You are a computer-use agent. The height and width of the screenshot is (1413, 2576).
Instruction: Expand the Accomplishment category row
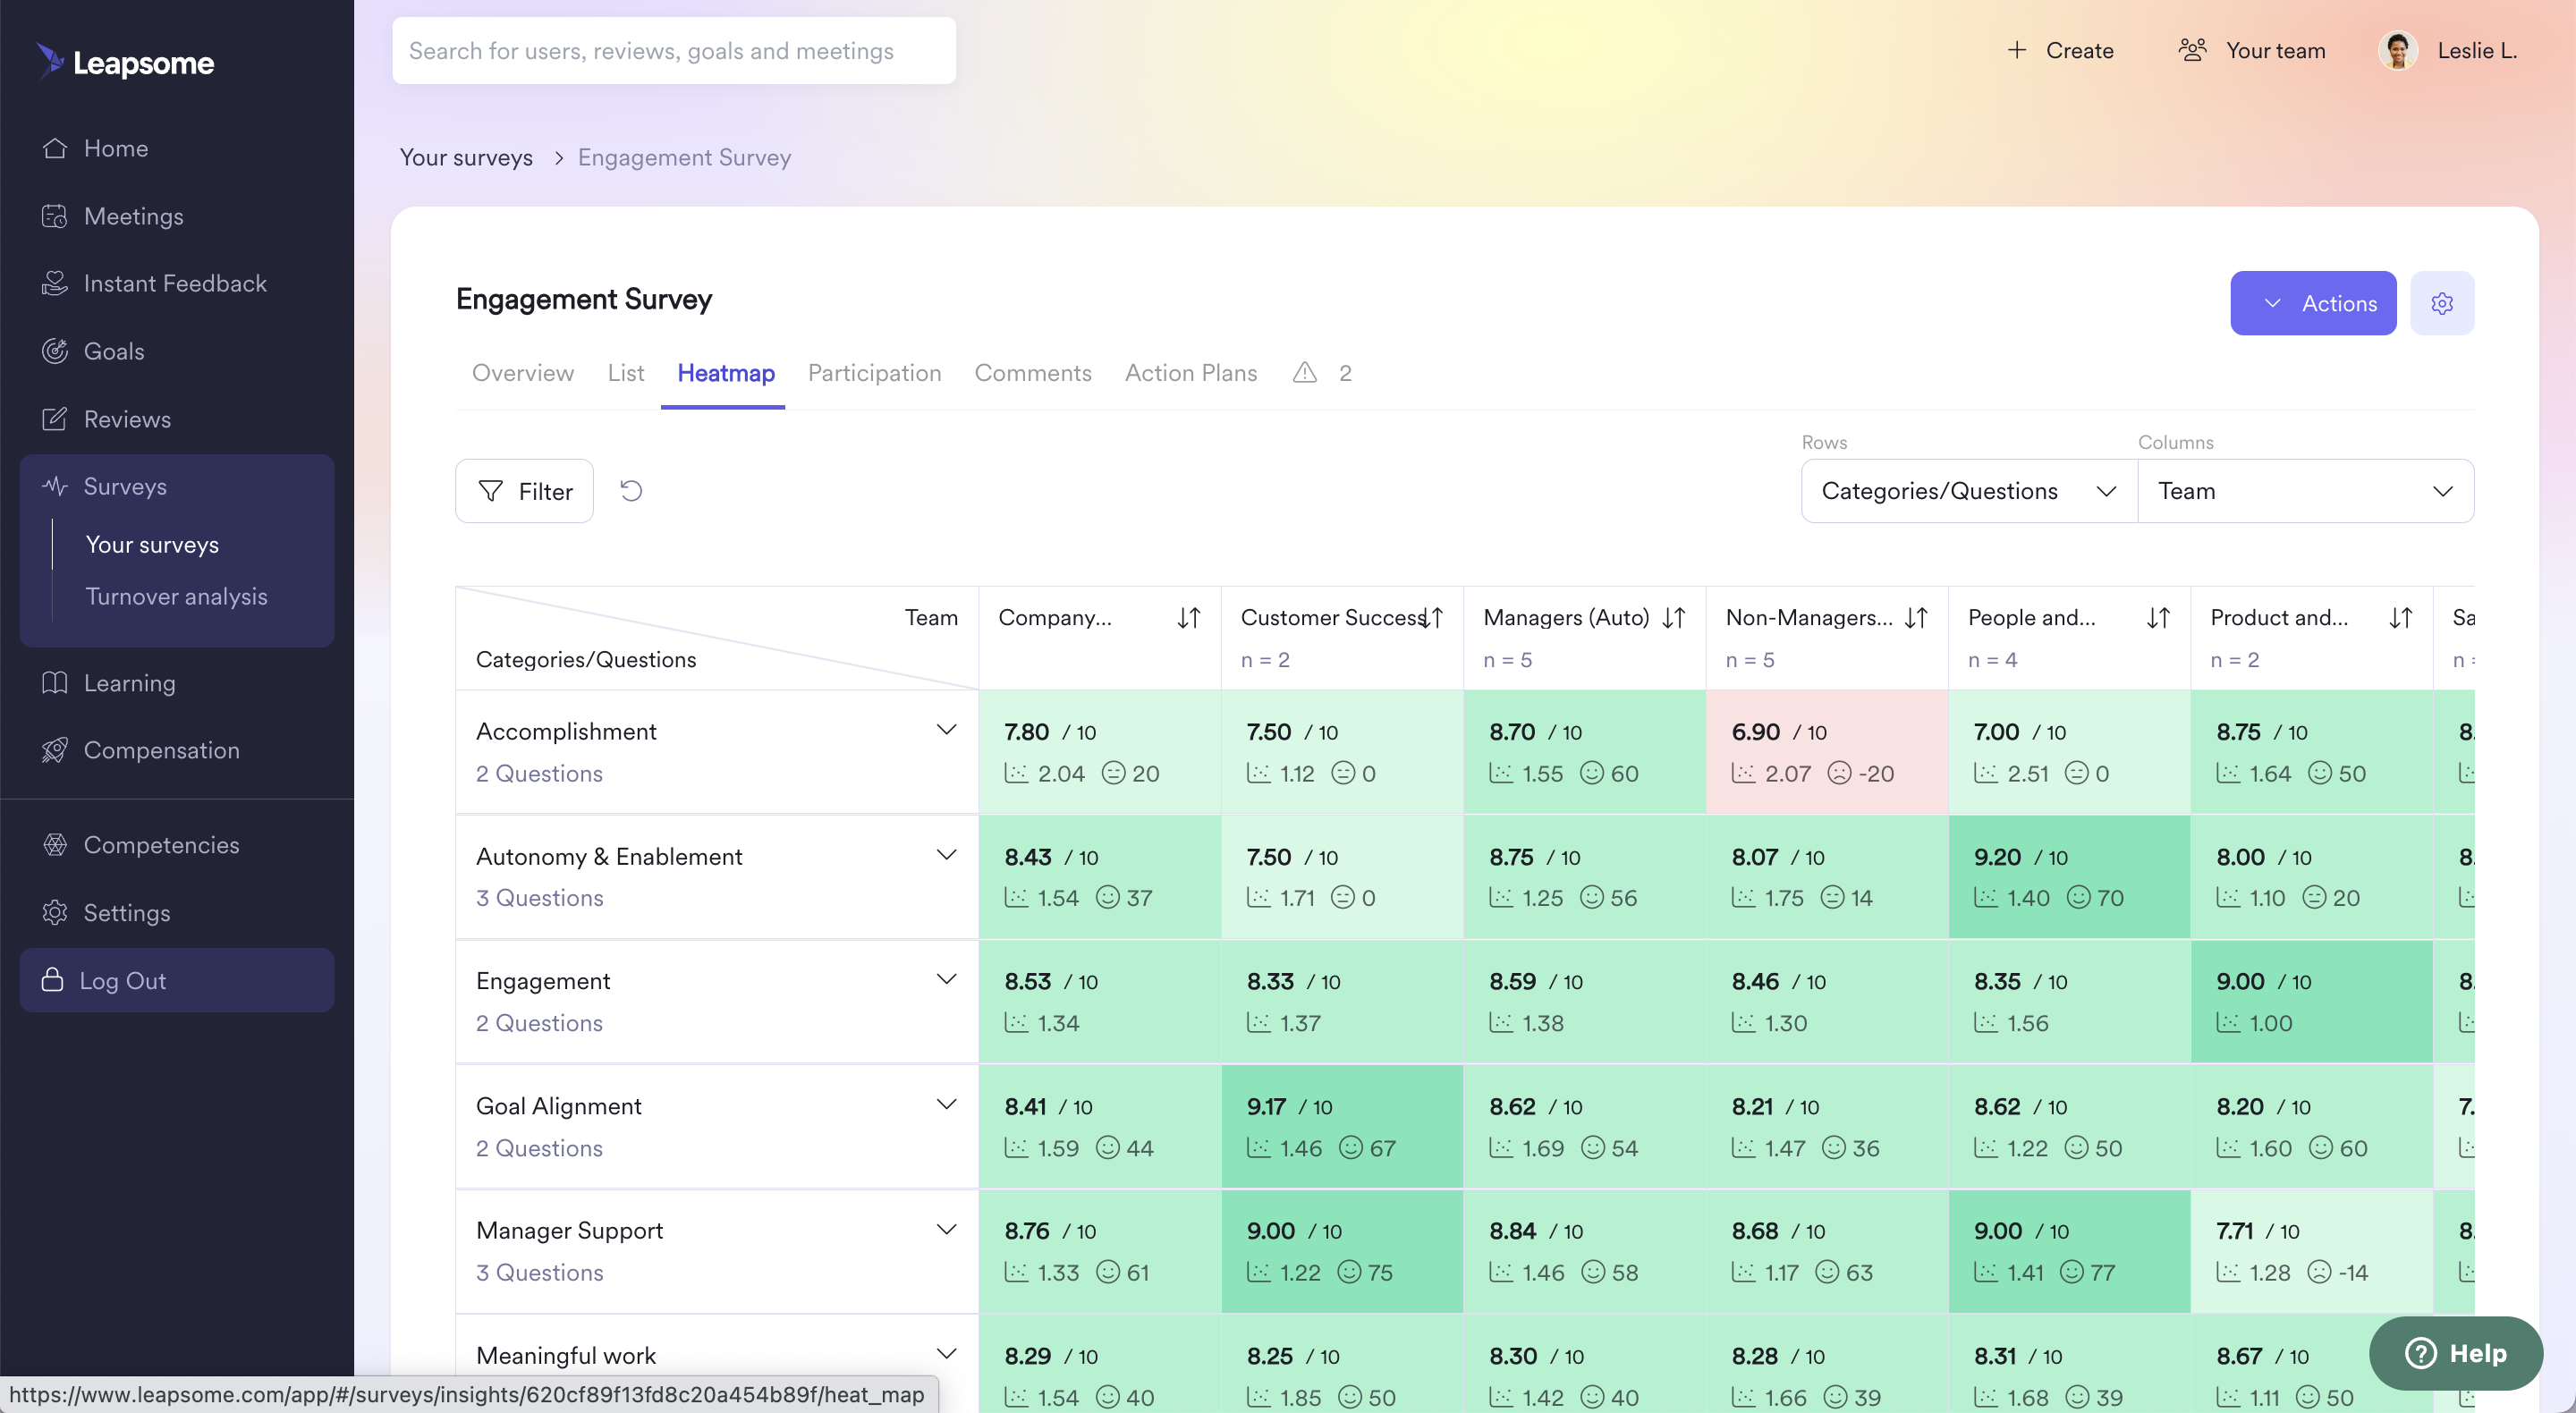pos(946,730)
